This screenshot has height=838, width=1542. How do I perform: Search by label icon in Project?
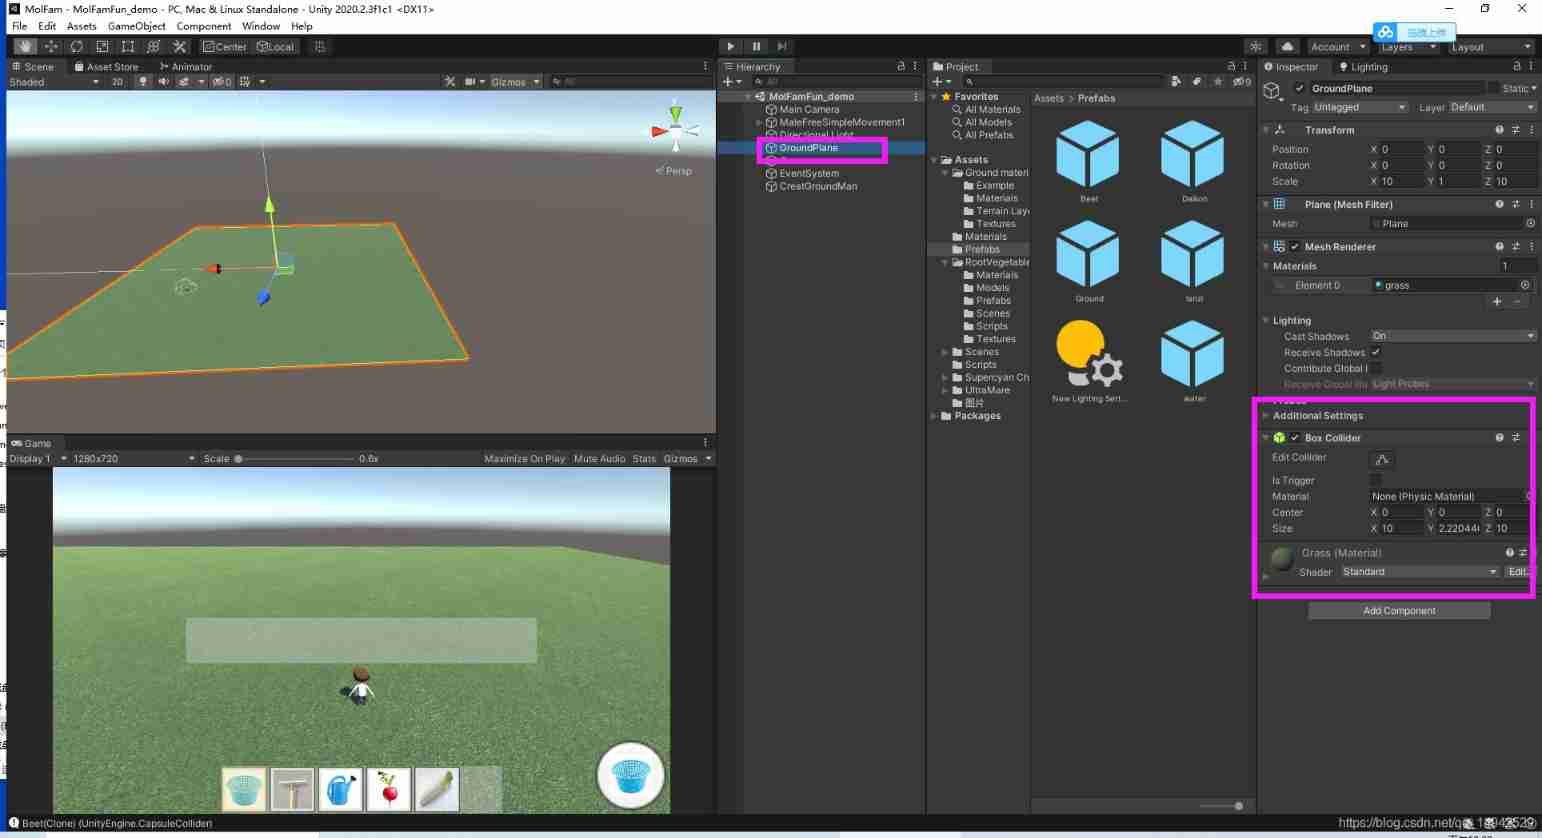coord(1197,82)
